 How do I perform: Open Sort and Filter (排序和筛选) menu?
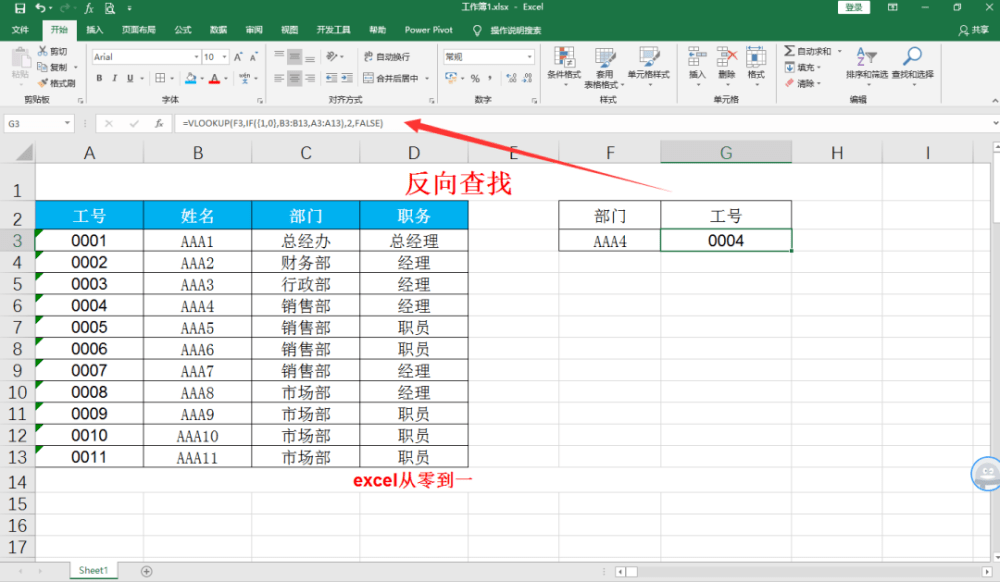(x=867, y=65)
